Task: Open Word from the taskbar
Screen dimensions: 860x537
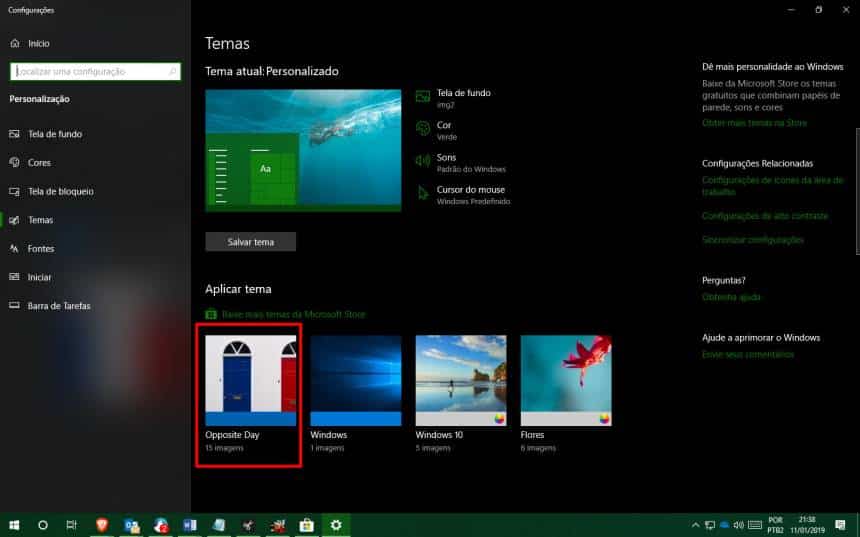Action: (190, 525)
